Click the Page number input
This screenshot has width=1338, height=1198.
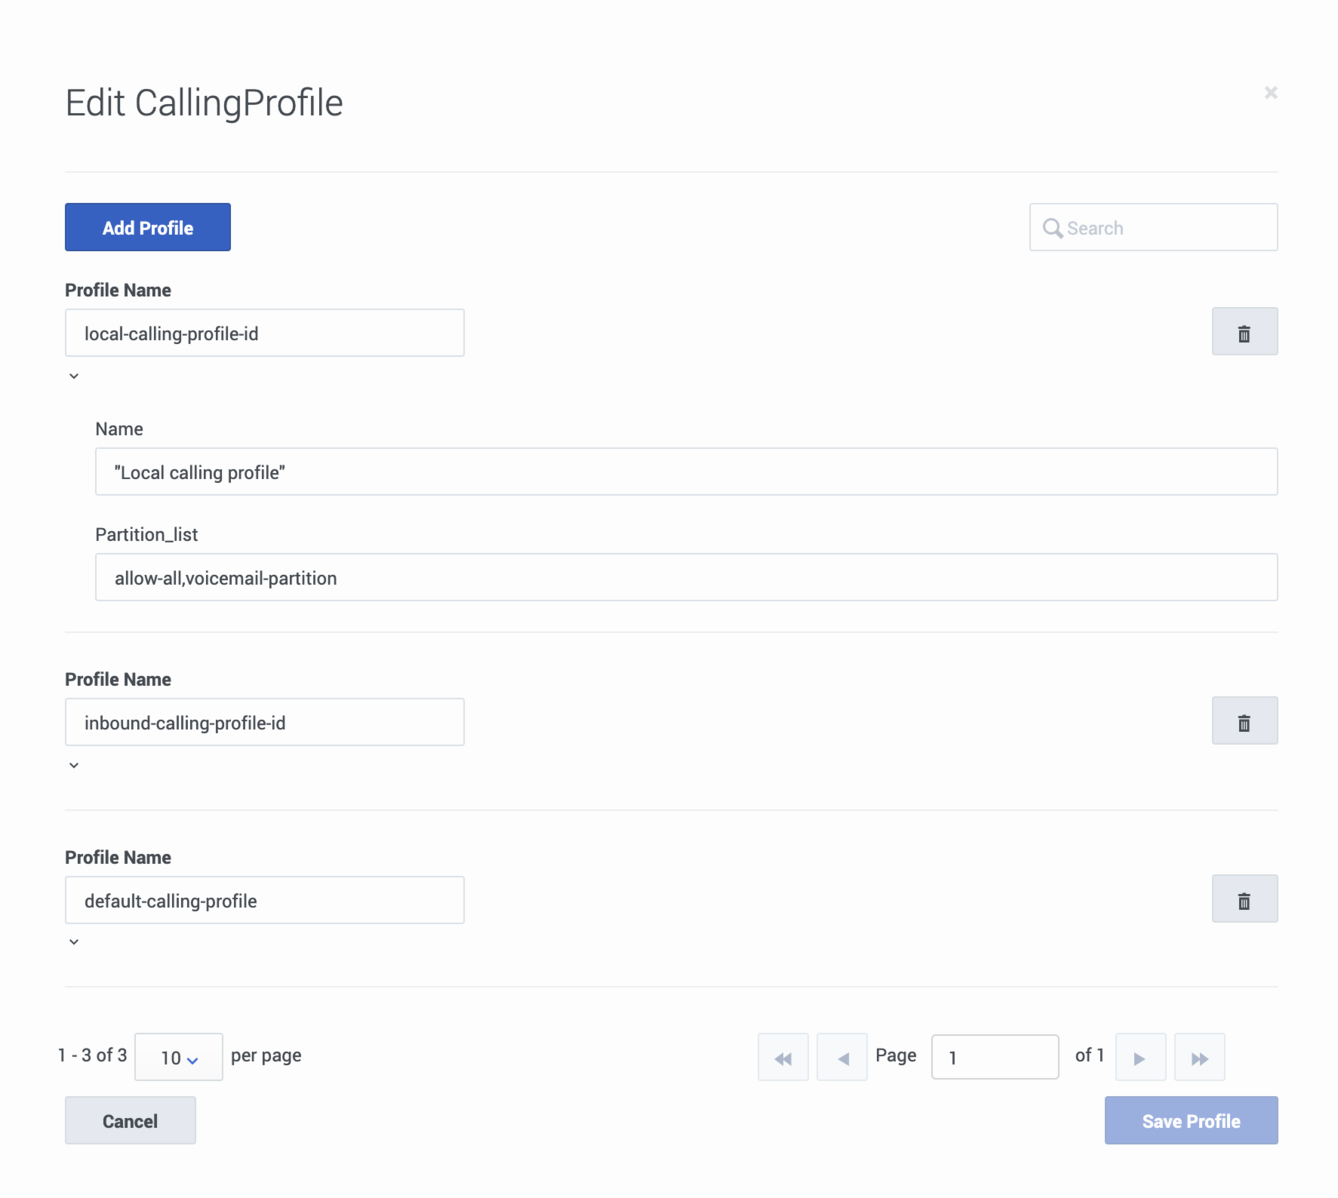[995, 1057]
